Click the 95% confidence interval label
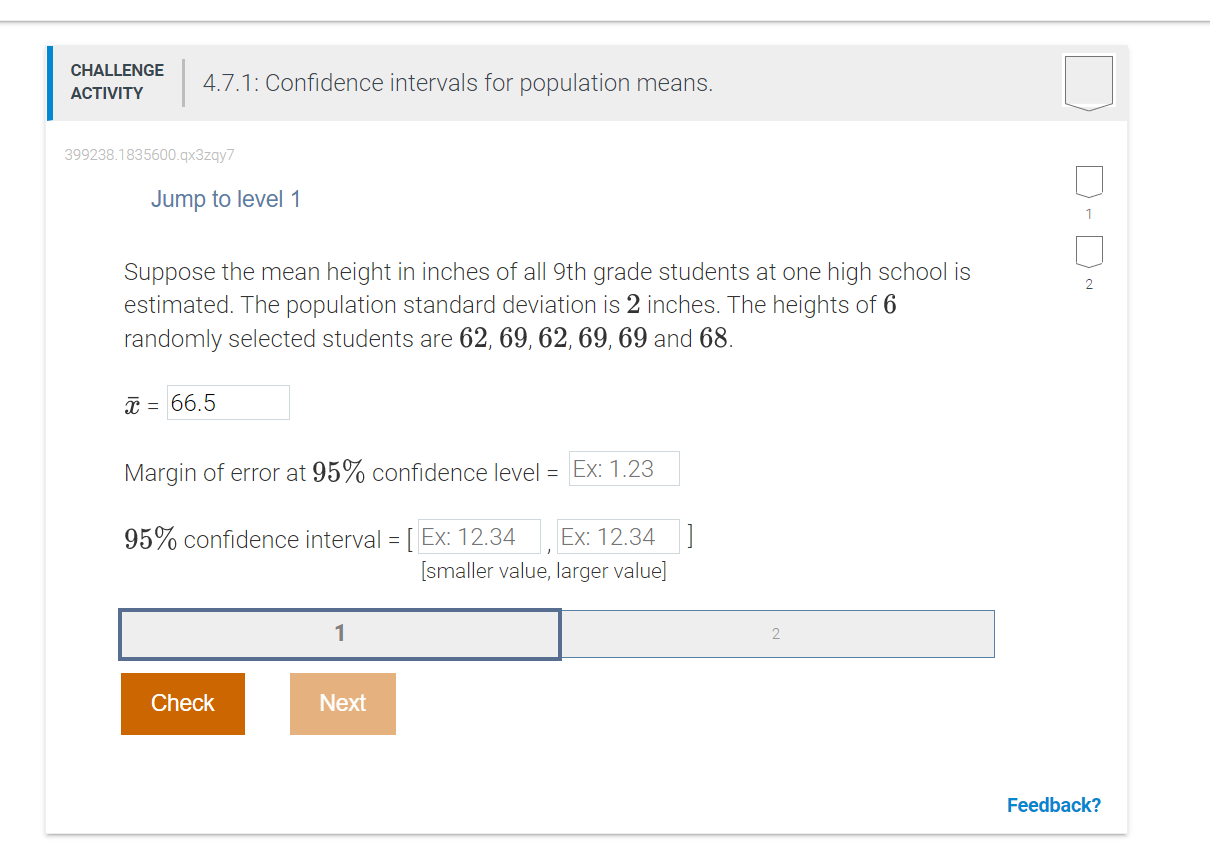The image size is (1210, 858). click(x=260, y=539)
